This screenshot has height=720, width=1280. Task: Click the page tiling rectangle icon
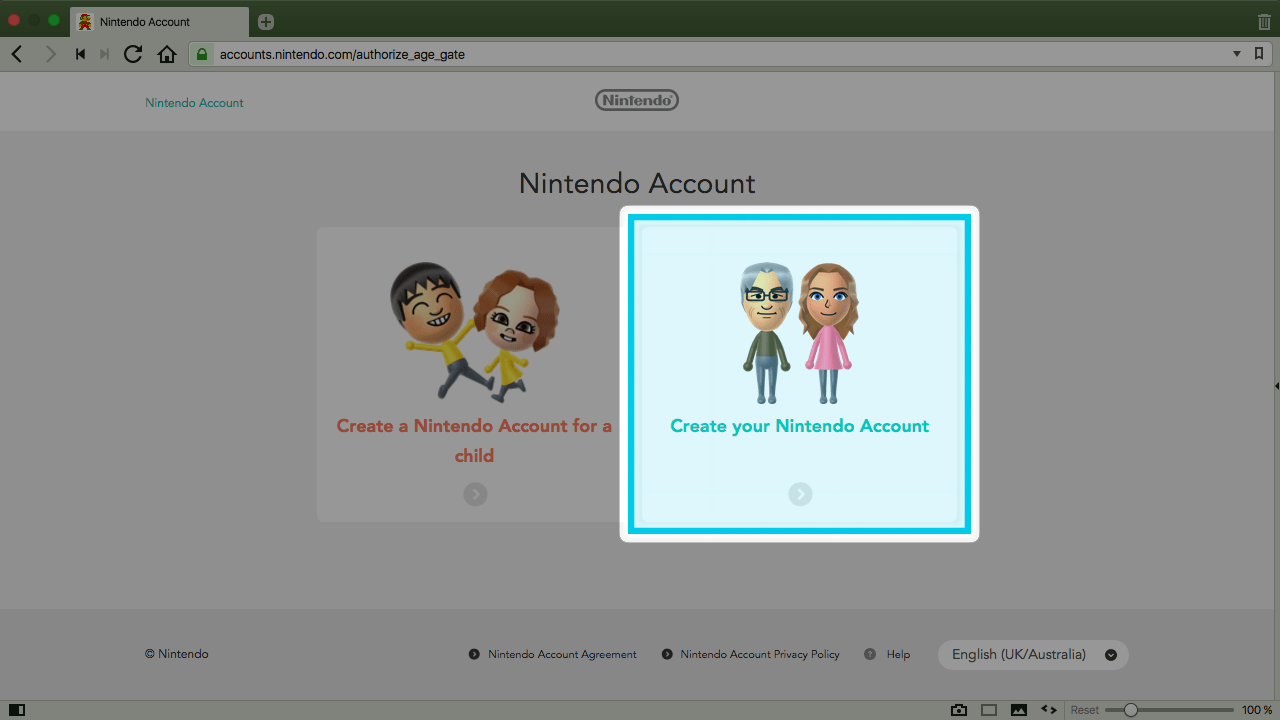(989, 710)
